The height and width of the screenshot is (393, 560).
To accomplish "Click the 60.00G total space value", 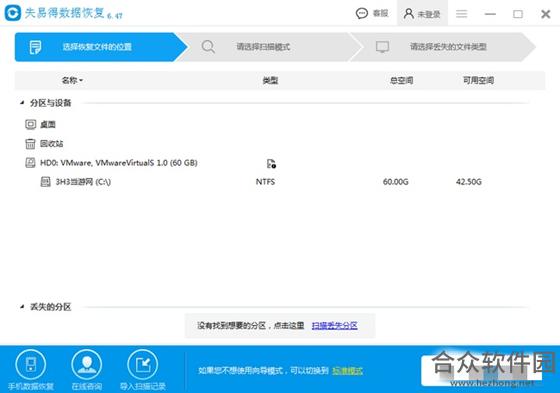I will pyautogui.click(x=395, y=182).
